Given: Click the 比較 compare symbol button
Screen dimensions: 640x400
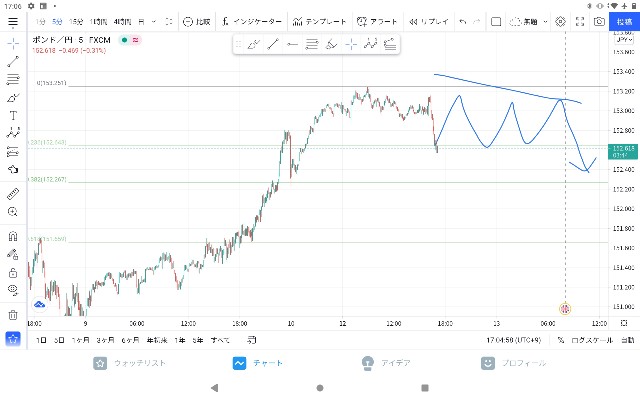Looking at the screenshot, I should [196, 22].
